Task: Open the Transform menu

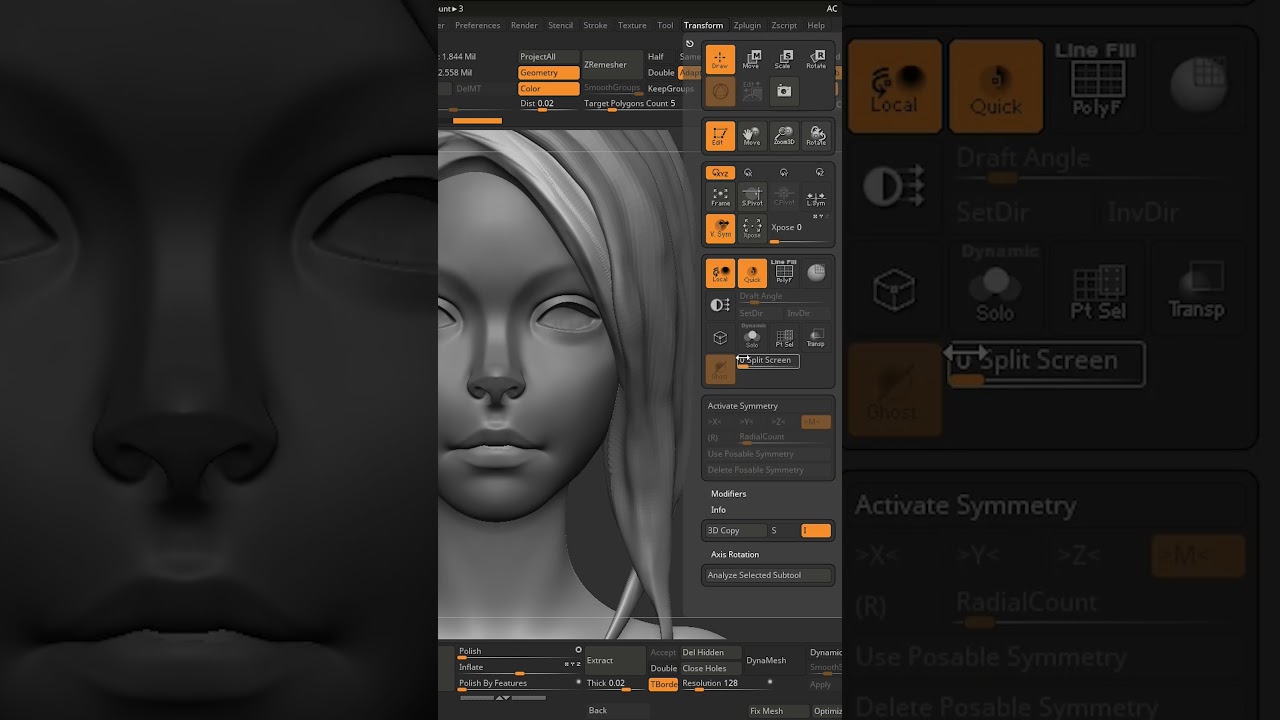Action: [x=703, y=25]
